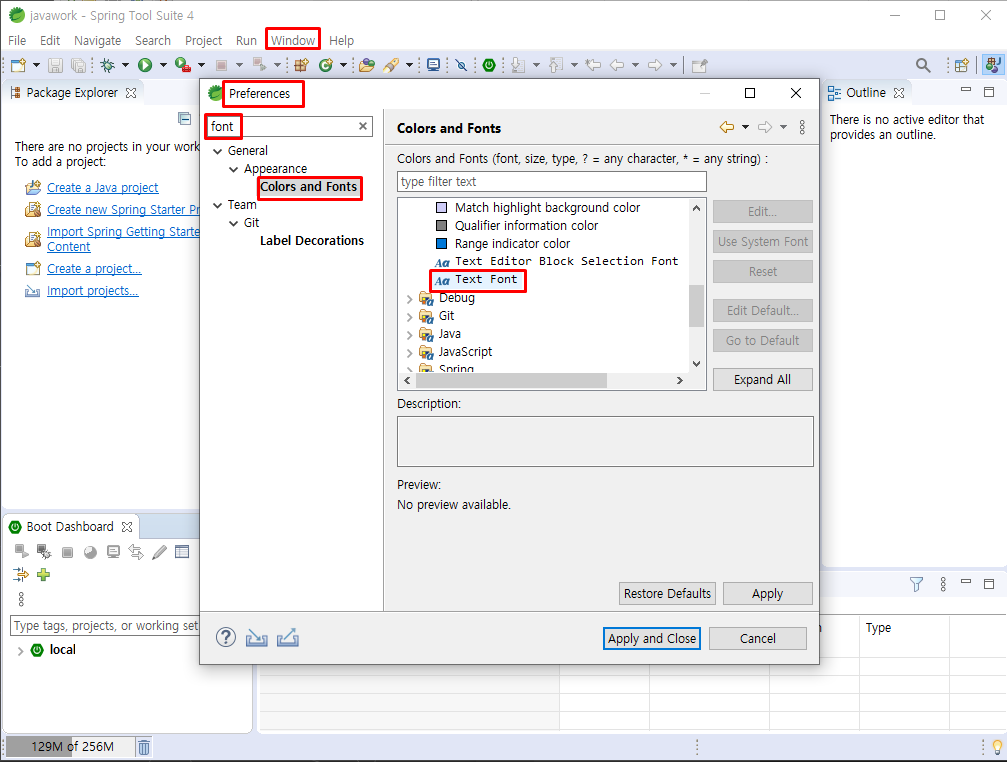Open the Edit menu

(49, 40)
